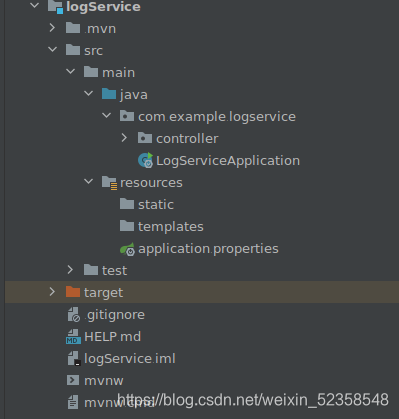The width and height of the screenshot is (399, 419).
Task: Click the templates folder icon
Action: tap(127, 226)
